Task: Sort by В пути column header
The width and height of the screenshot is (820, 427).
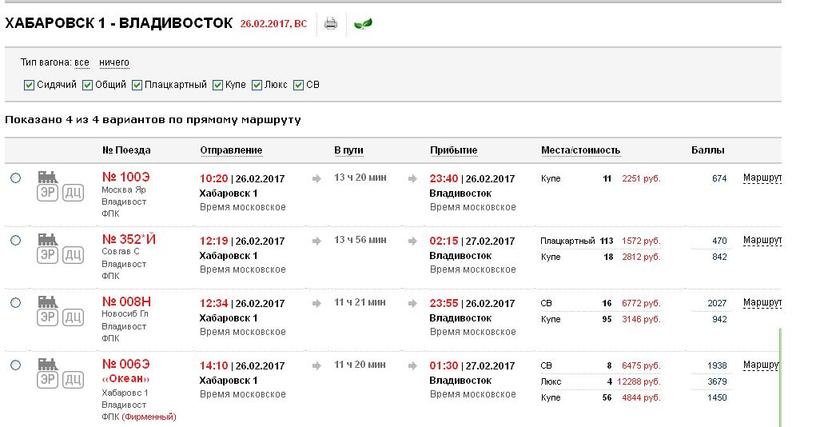Action: (x=349, y=150)
